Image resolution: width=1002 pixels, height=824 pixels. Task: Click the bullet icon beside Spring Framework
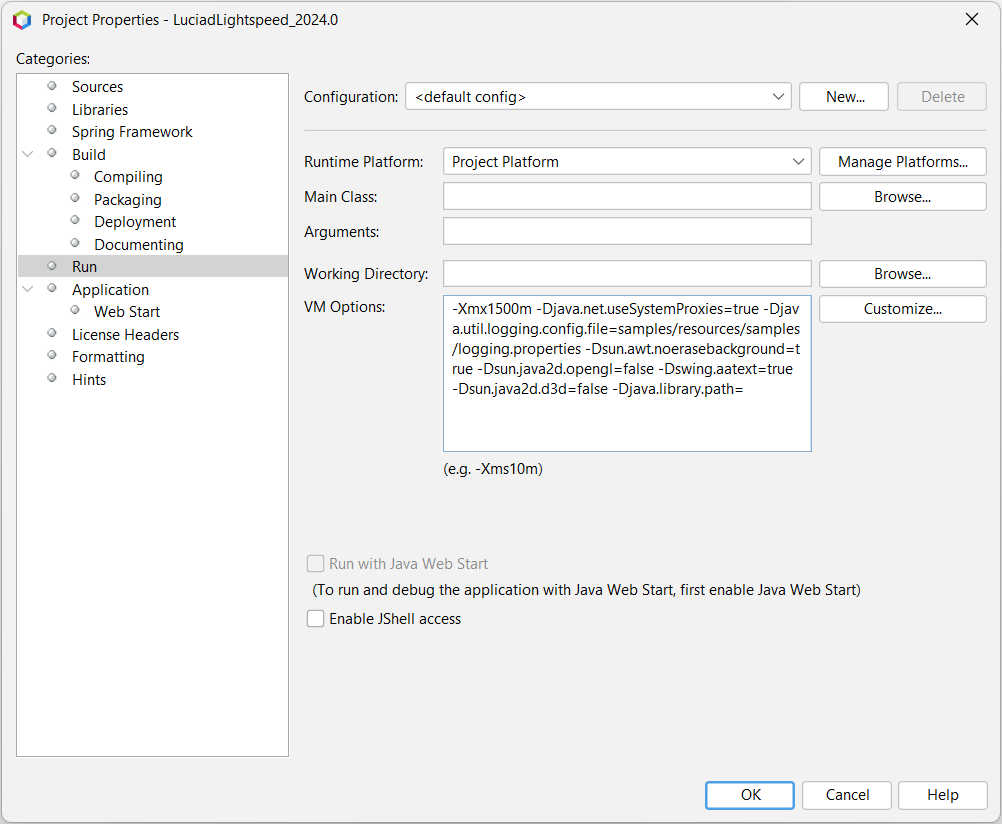(52, 130)
